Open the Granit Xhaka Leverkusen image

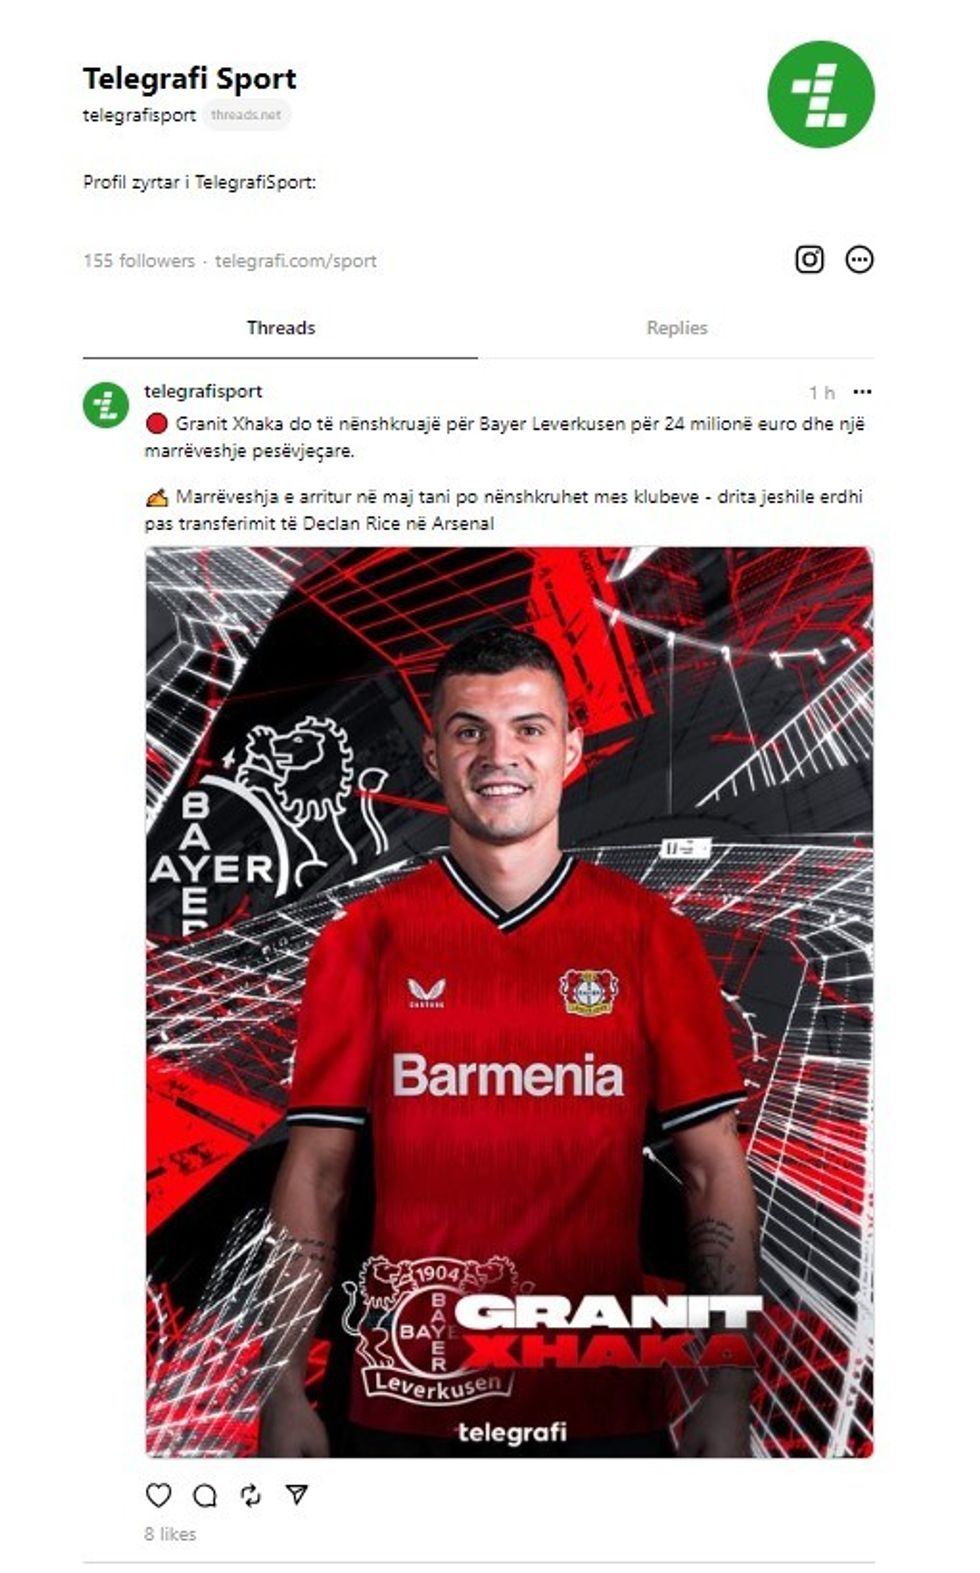pos(509,1002)
